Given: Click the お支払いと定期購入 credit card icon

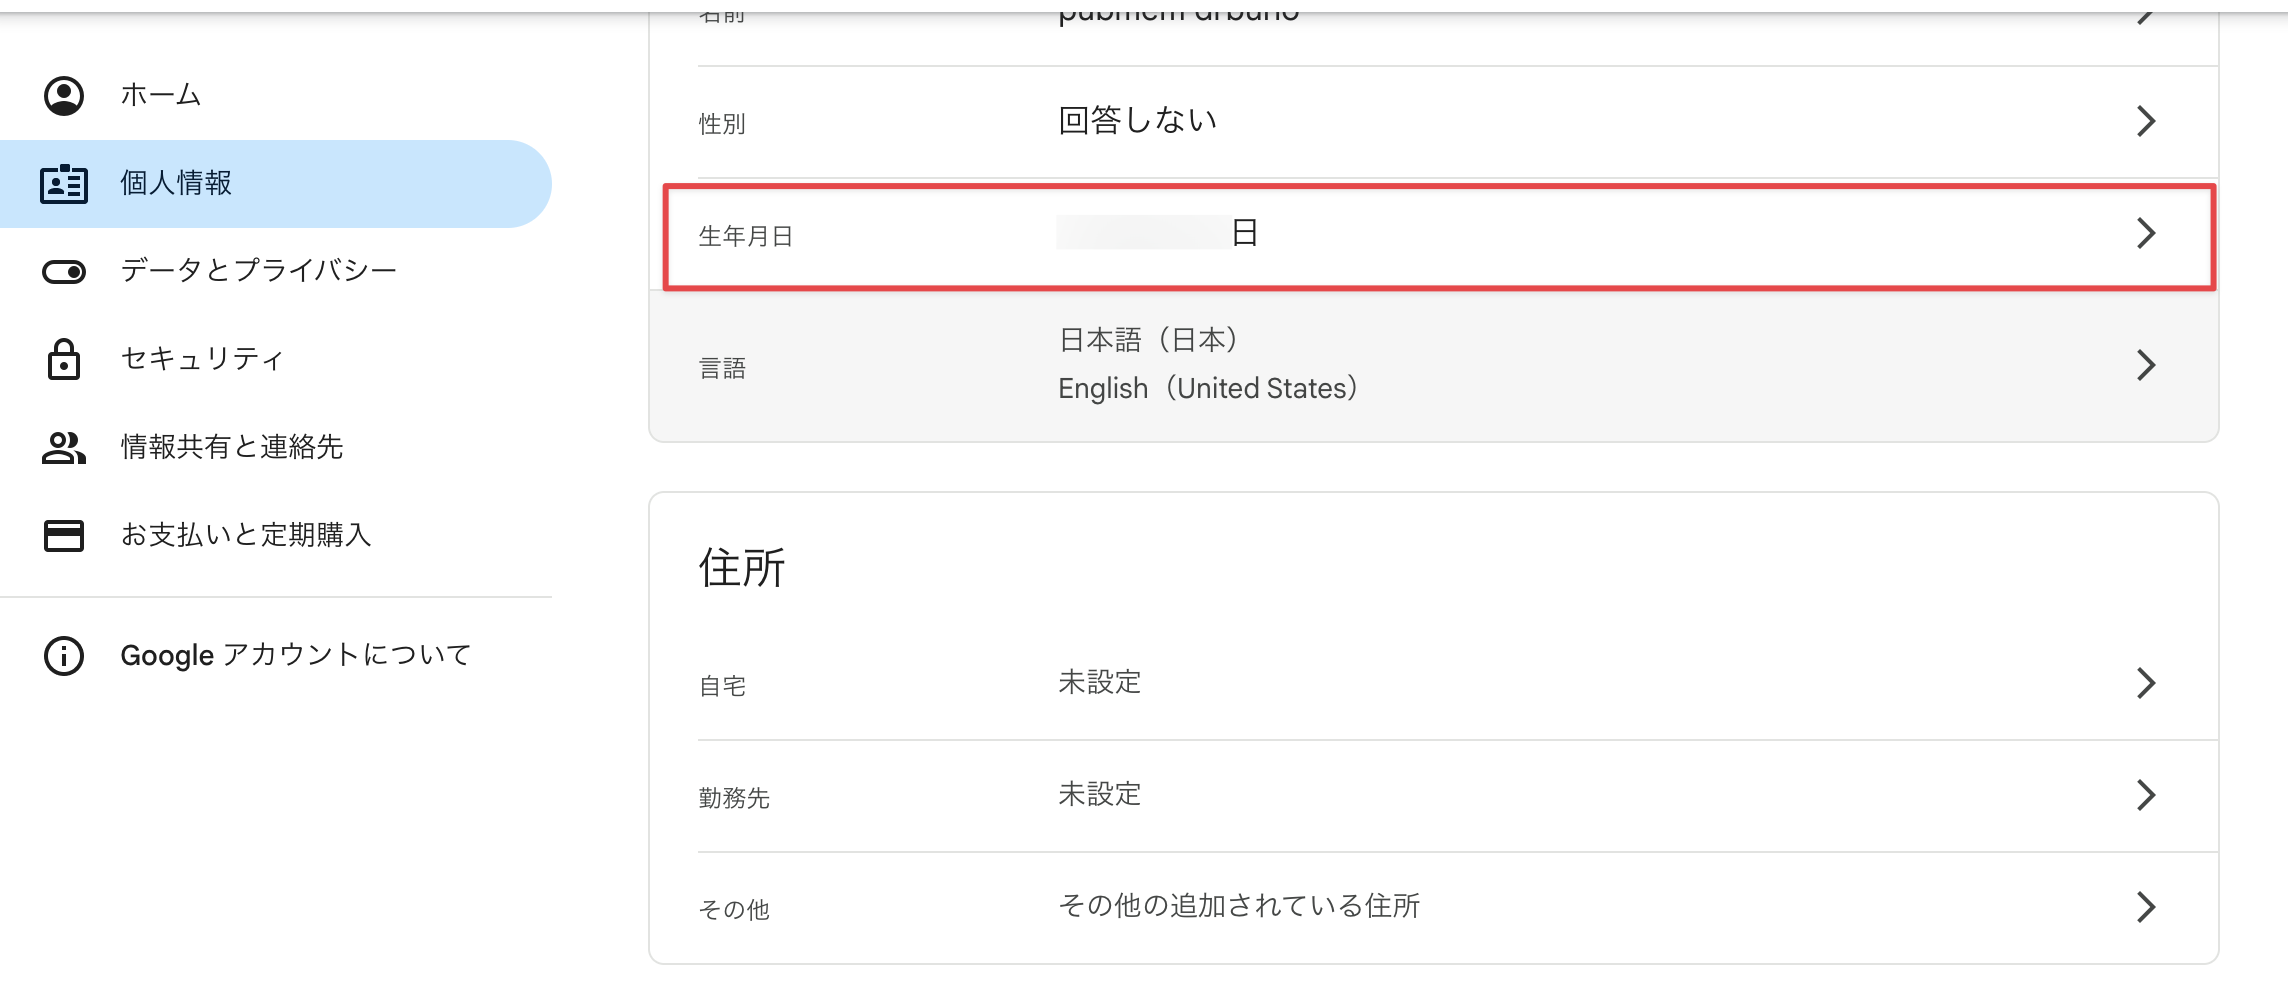Looking at the screenshot, I should 64,535.
